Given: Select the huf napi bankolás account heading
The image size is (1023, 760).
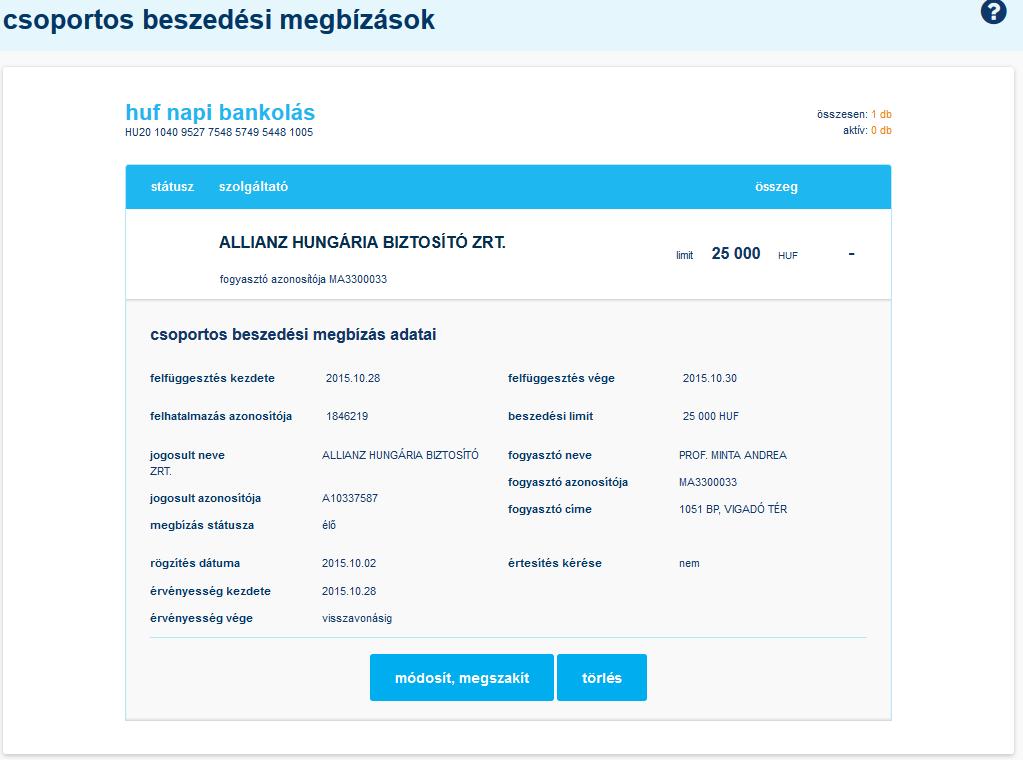Looking at the screenshot, I should pos(220,112).
